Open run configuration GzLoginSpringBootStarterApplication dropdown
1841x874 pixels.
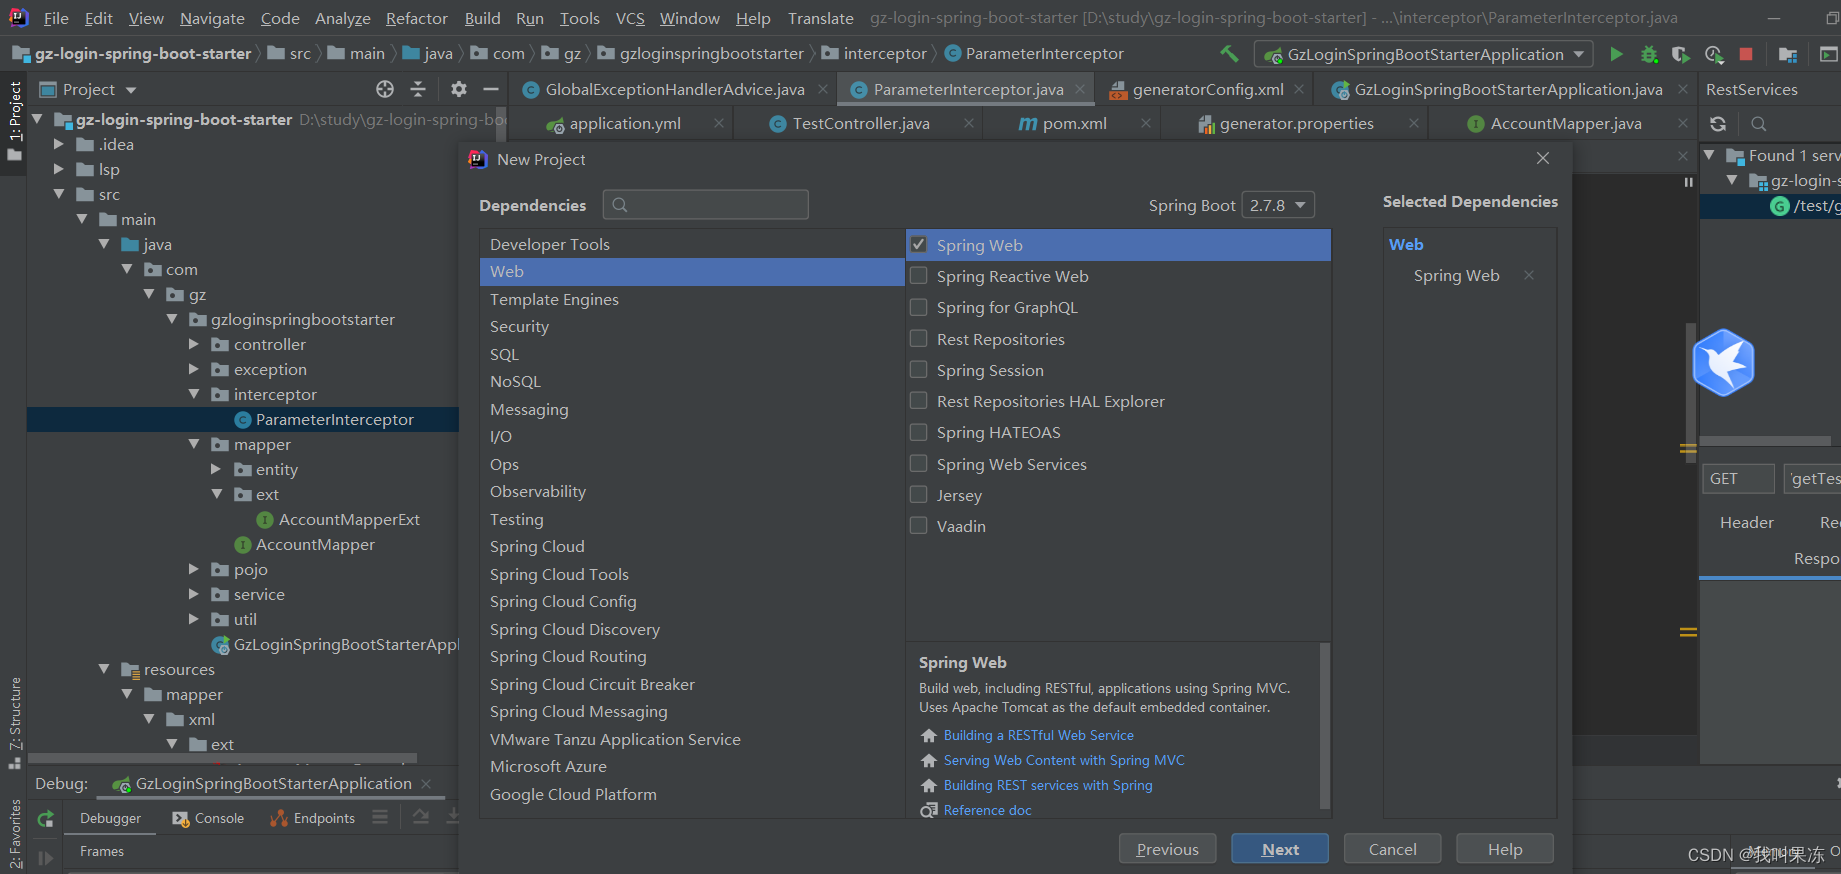coord(1424,54)
